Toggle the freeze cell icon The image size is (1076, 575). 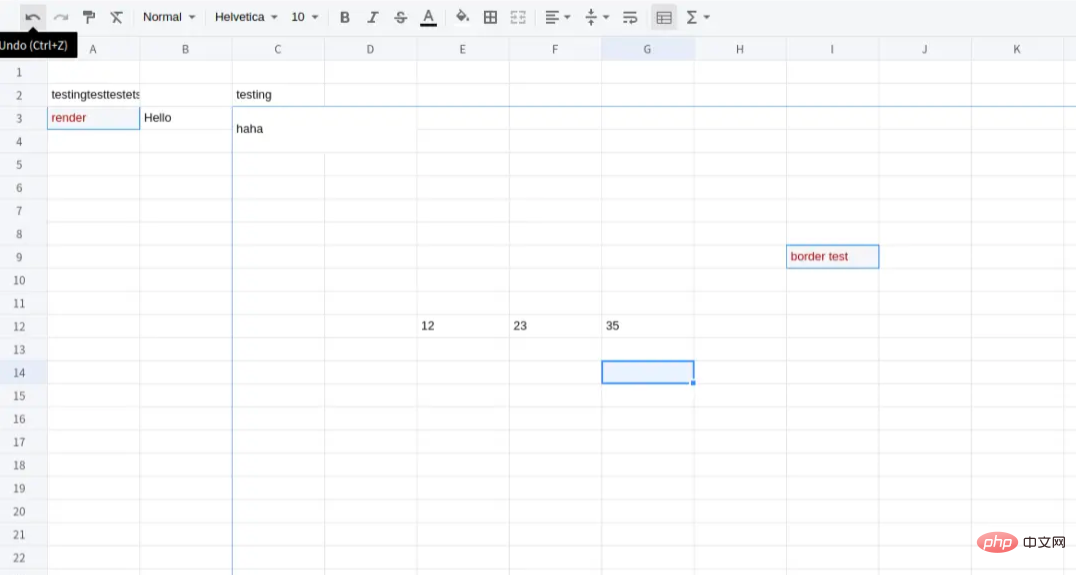click(x=664, y=17)
